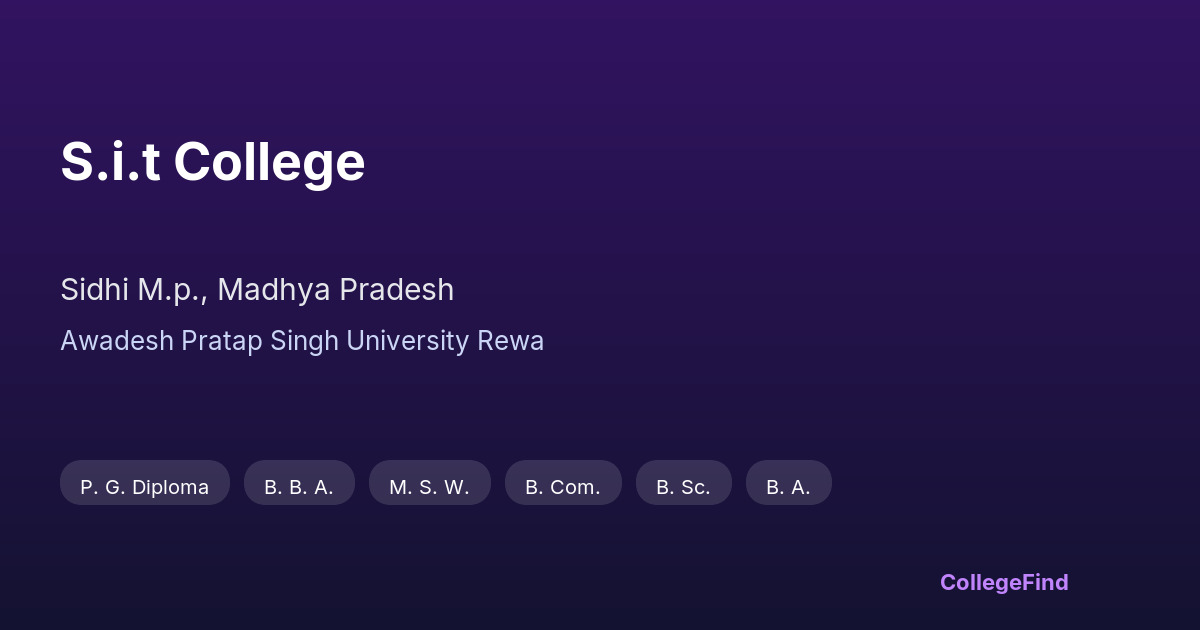Open the M. S. W. course tag
This screenshot has width=1200, height=630.
[429, 487]
